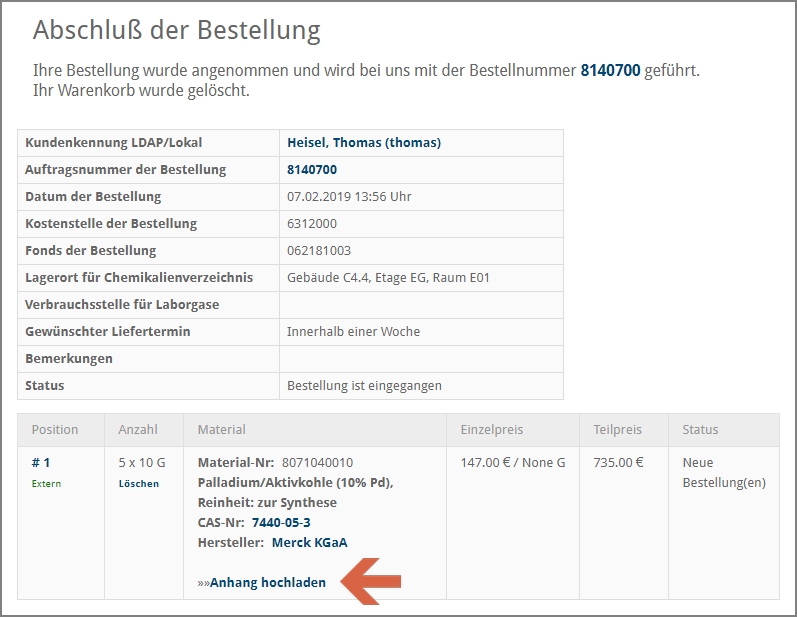Click the Lagerort für Chemikalienverzeichnis label
Viewport: 797px width, 617px height.
click(x=139, y=277)
